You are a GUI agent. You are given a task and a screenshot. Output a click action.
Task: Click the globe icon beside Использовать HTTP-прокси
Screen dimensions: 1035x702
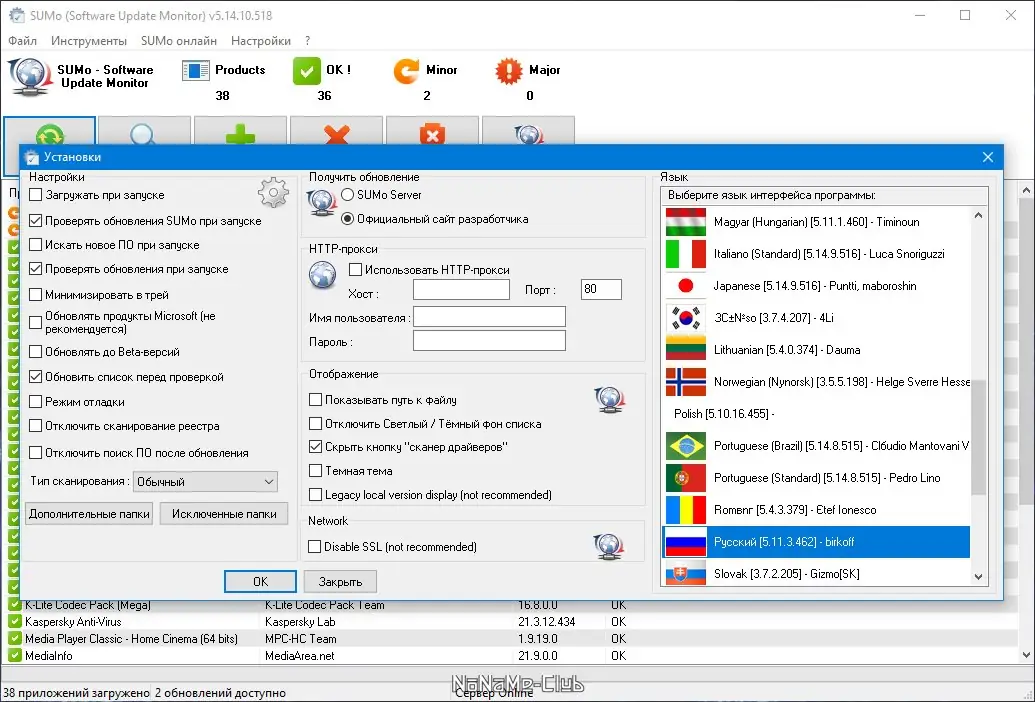323,275
